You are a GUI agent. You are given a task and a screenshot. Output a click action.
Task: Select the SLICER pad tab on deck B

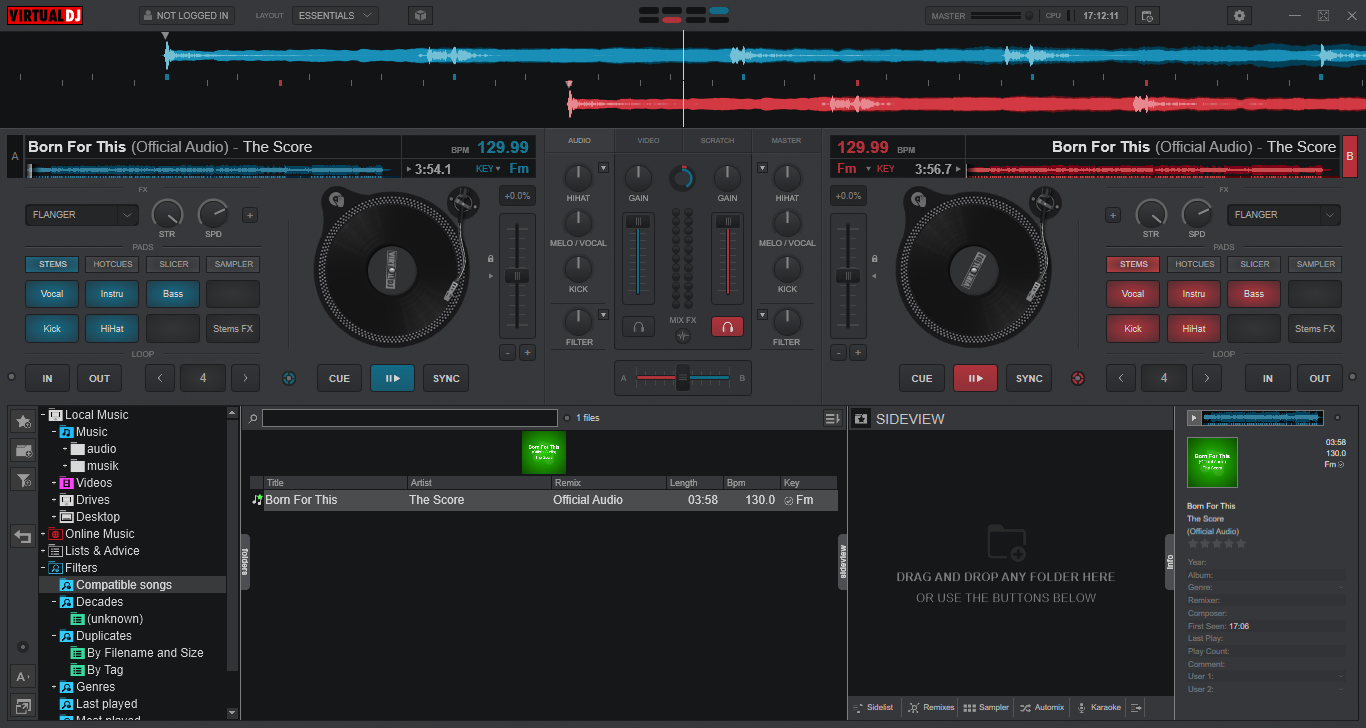tap(1255, 264)
